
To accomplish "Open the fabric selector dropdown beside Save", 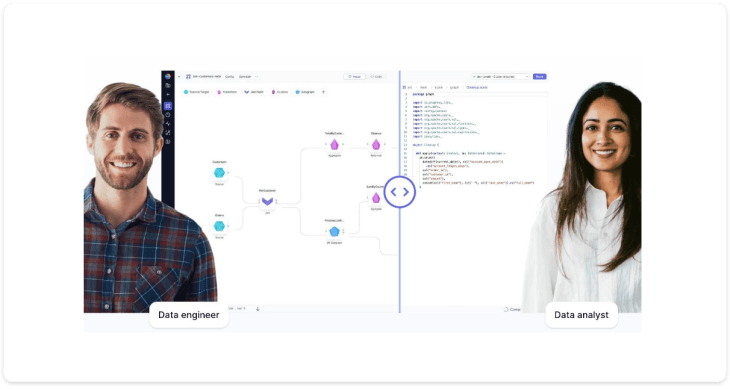I will 500,77.
